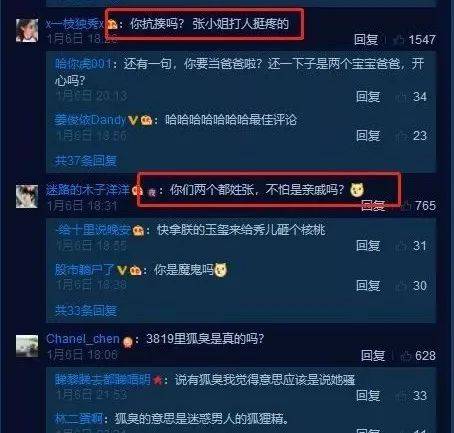Viewport: 454px width, 433px height.
Task: Open 姜俊依Dandy username link
Action: [x=90, y=120]
